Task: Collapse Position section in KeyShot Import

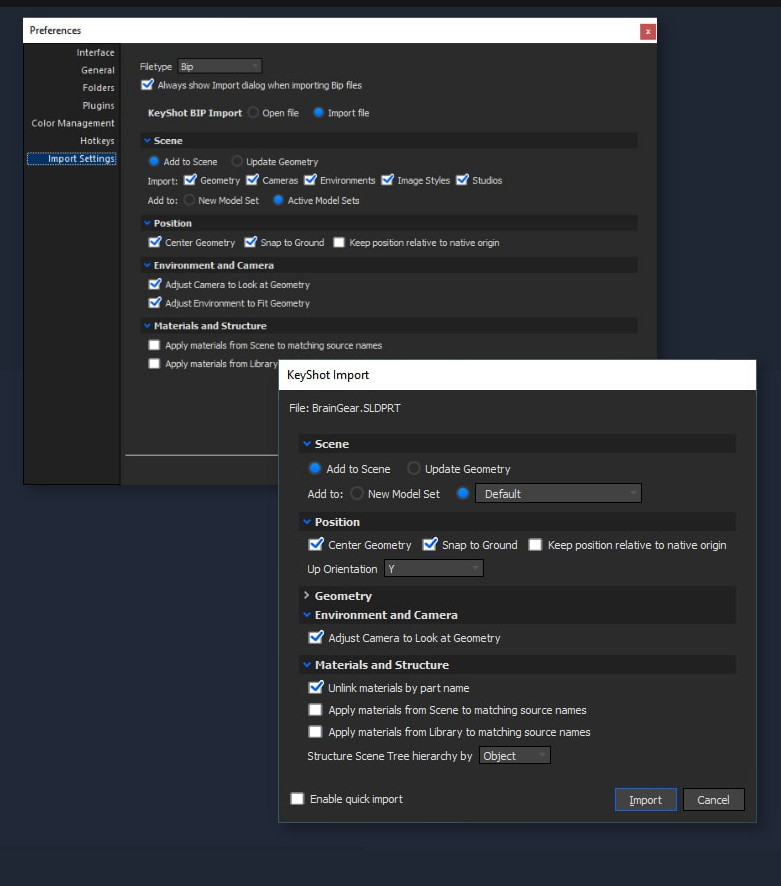Action: coord(307,522)
